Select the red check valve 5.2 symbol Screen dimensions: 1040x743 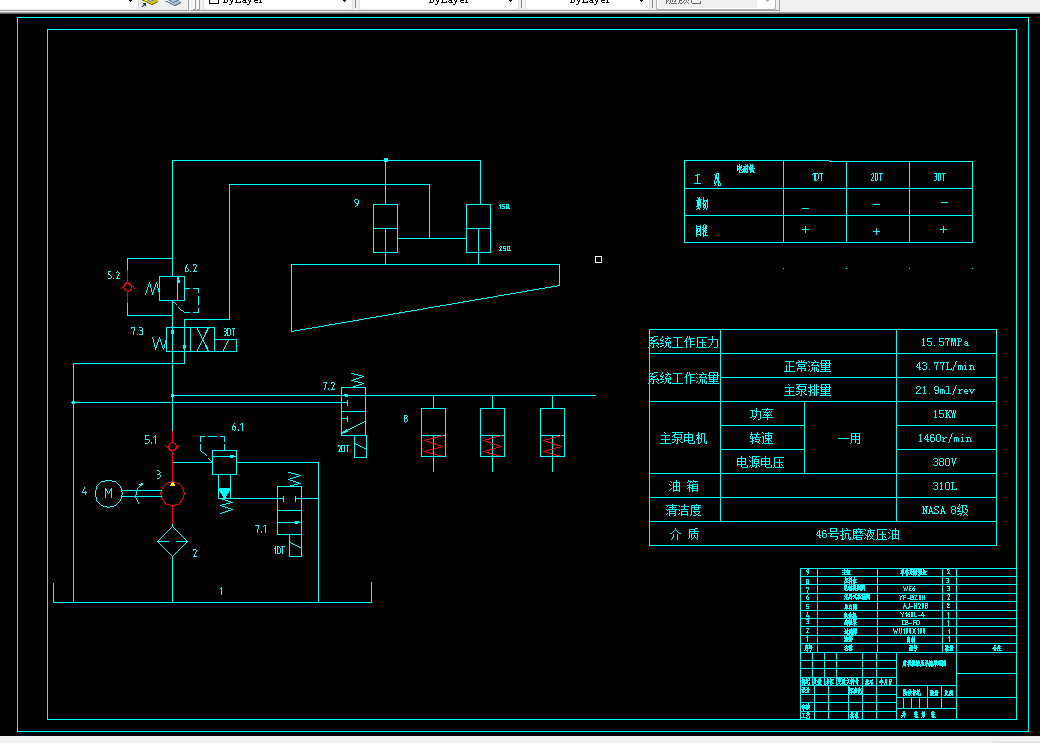point(127,288)
